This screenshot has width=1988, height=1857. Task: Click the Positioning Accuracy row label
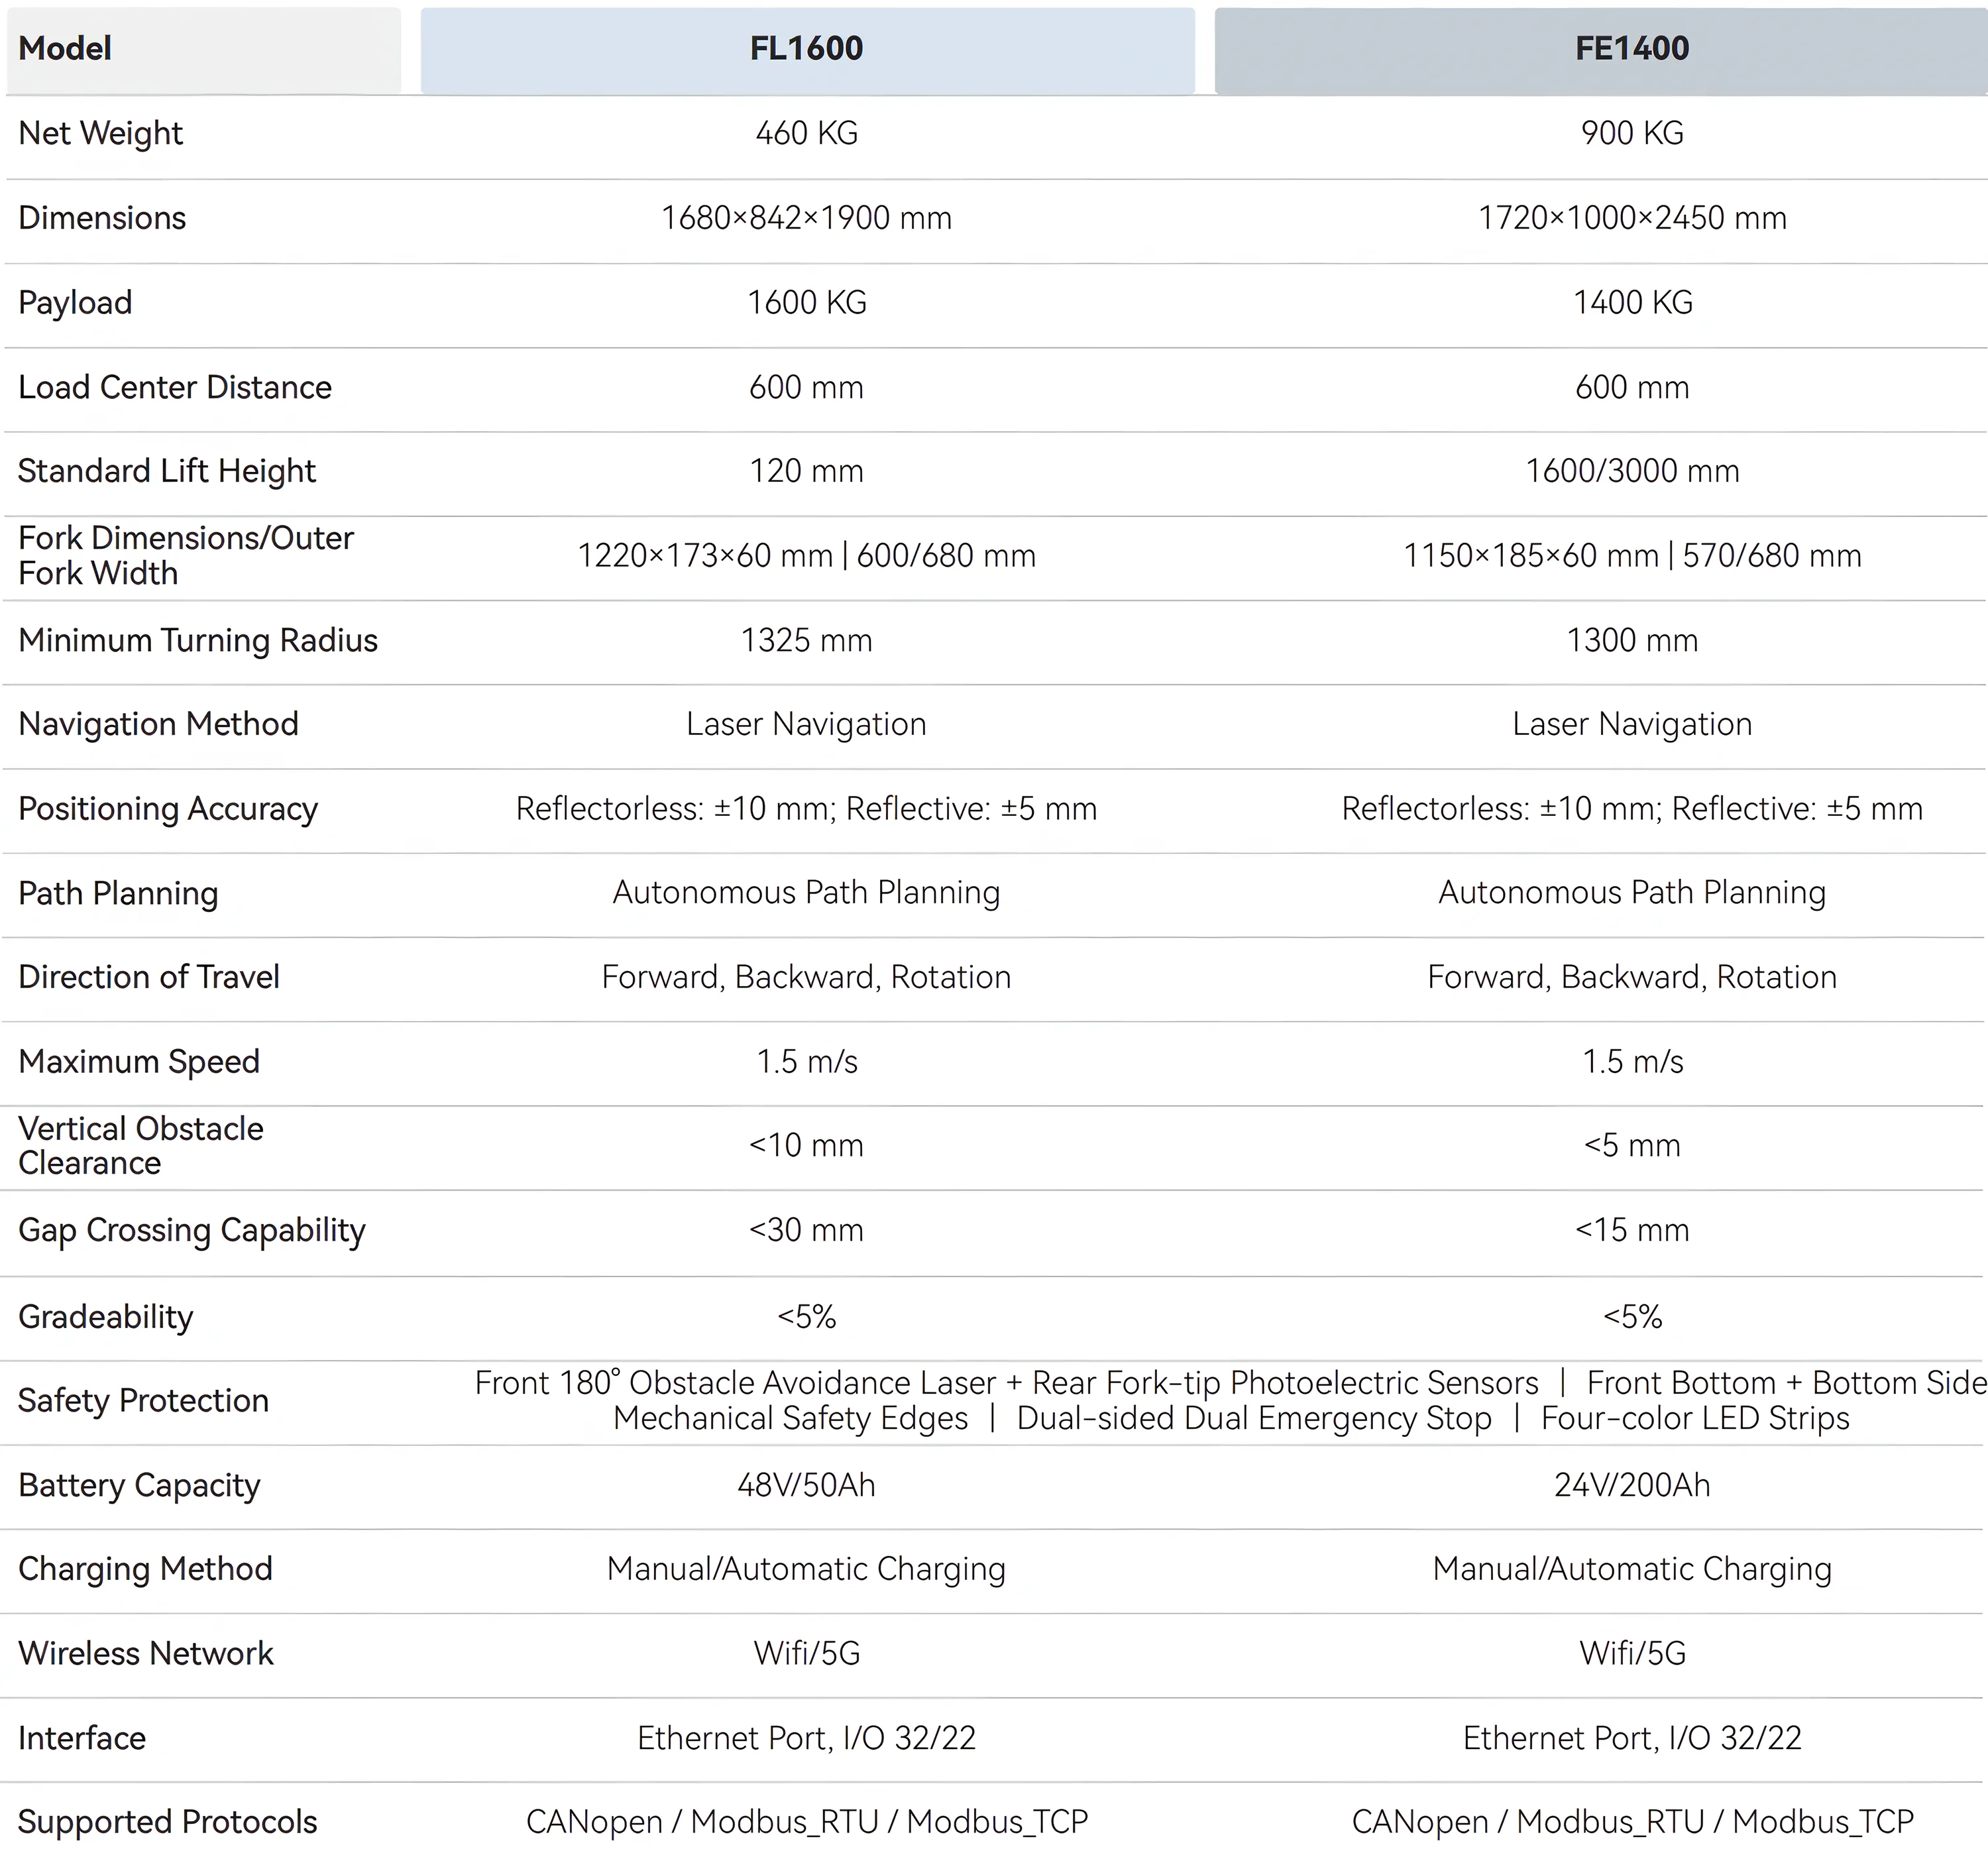[x=168, y=809]
